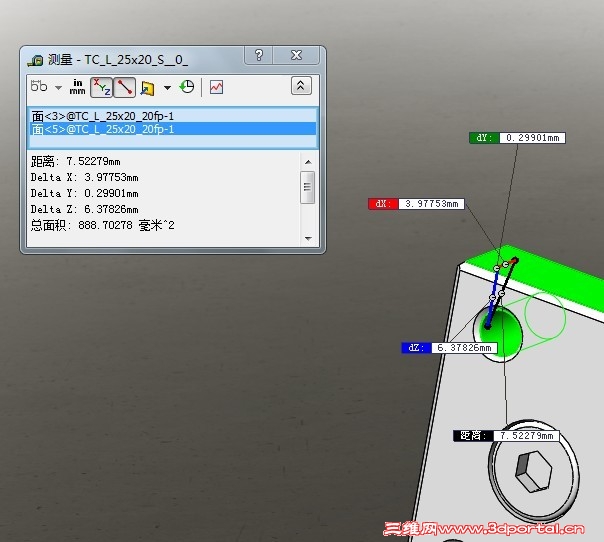The width and height of the screenshot is (604, 542).
Task: Click the black 距离 7.52279mm callout
Action: [506, 436]
